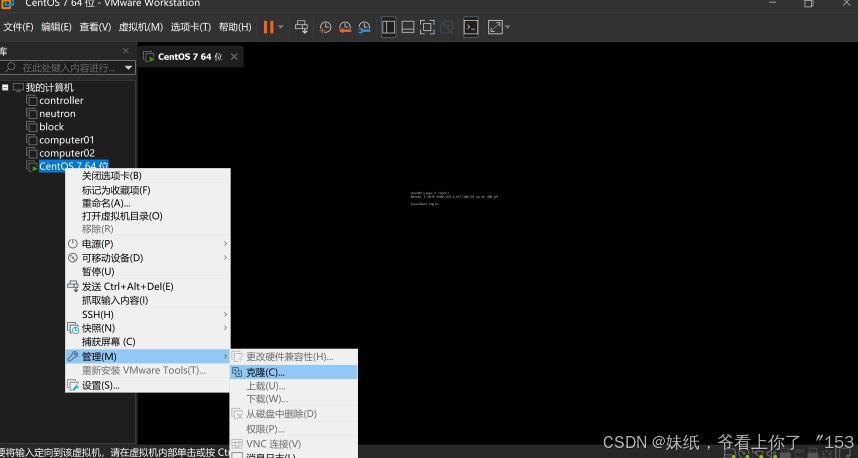Click the Take Snapshot clock icon
This screenshot has width=858, height=458.
pos(326,27)
